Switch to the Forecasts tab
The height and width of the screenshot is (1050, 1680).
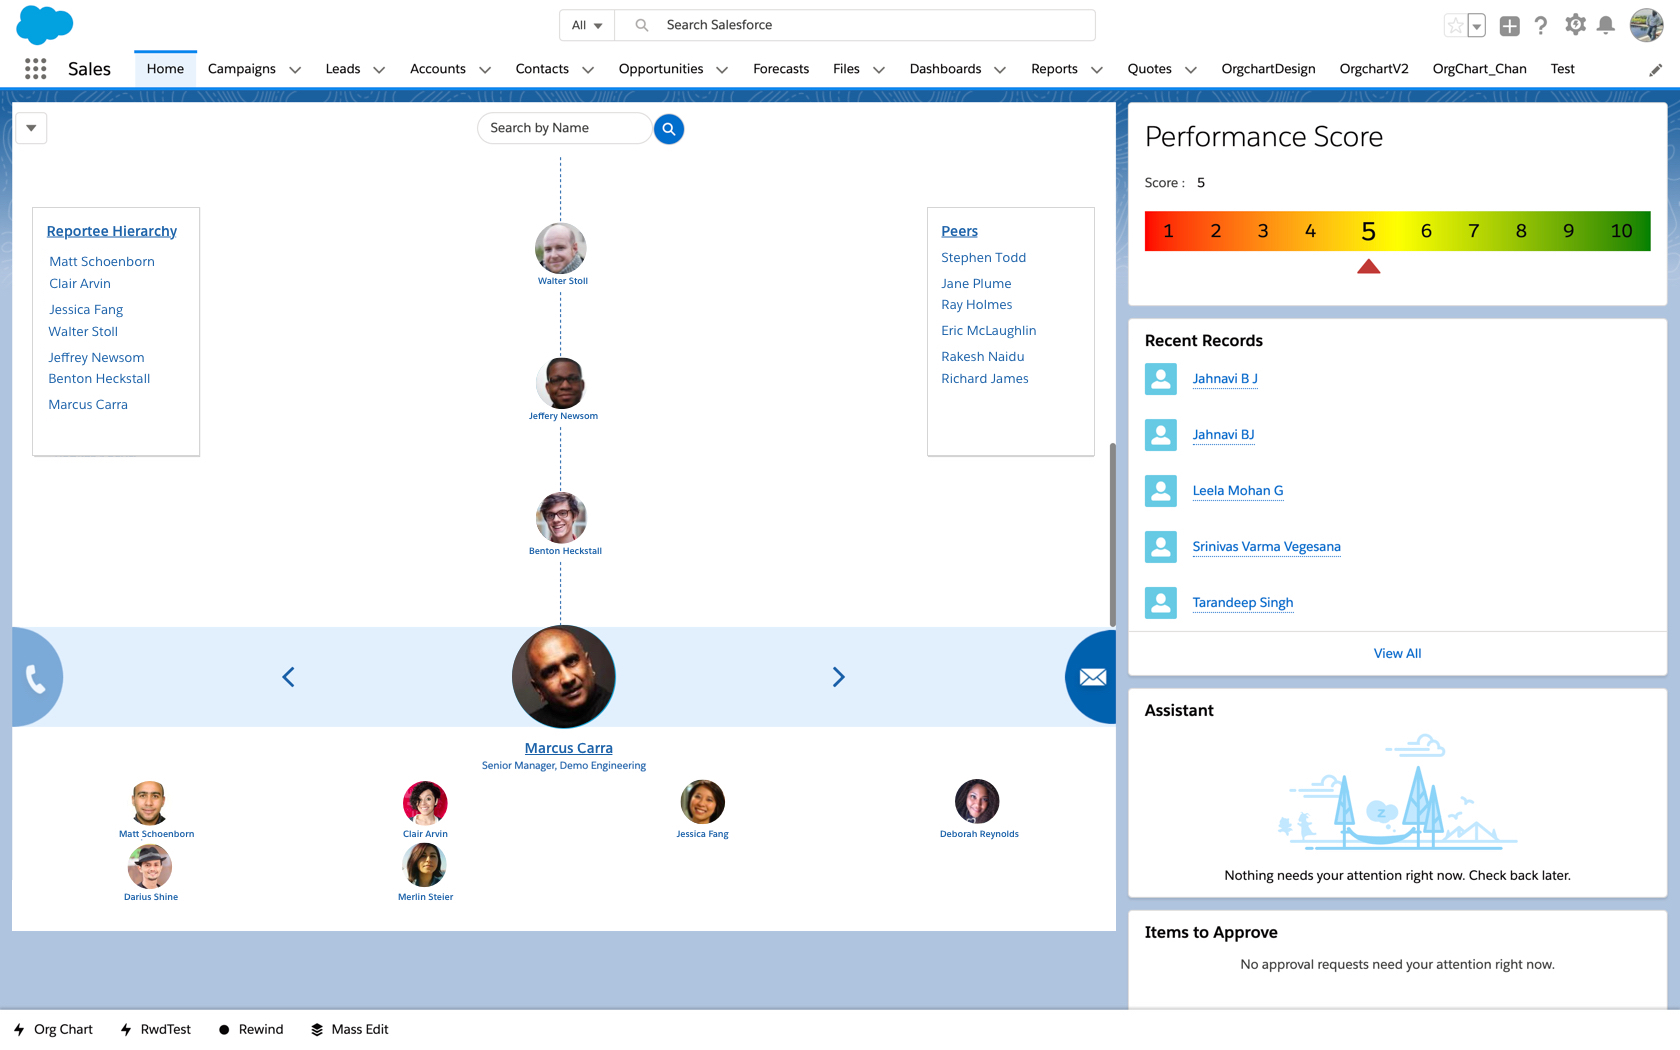781,69
